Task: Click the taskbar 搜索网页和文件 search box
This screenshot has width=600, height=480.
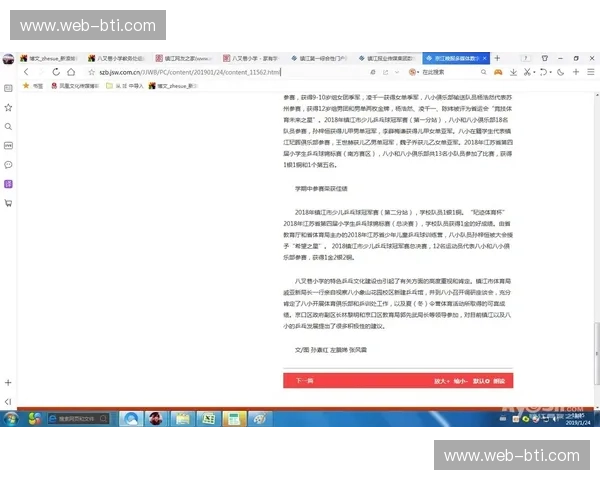Action: tap(78, 419)
